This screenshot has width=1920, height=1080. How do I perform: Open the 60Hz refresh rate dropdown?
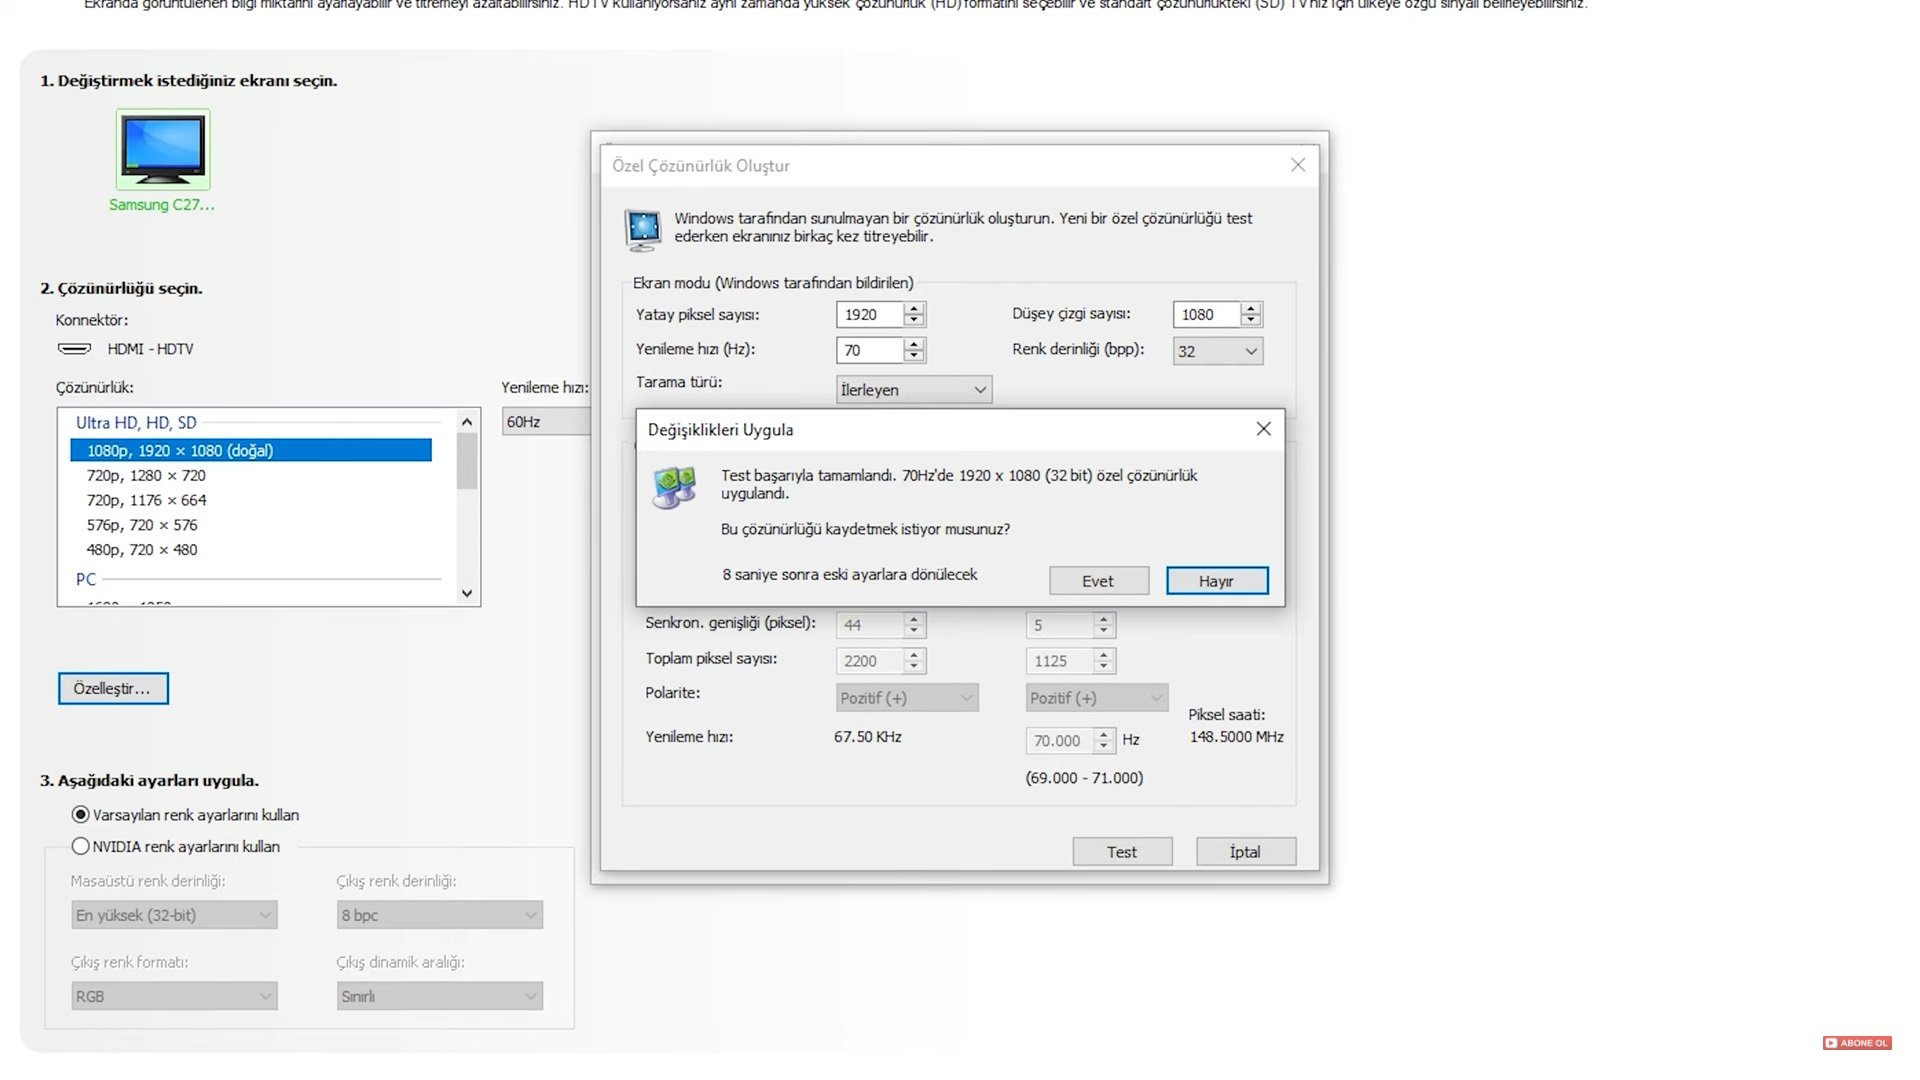click(545, 422)
